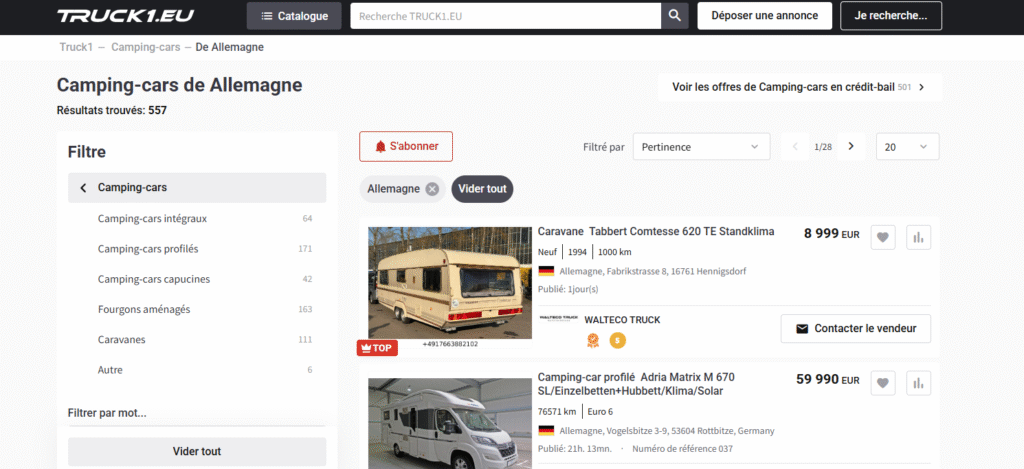The image size is (1024, 469).
Task: Click the 59 990 EUR price
Action: coord(828,380)
